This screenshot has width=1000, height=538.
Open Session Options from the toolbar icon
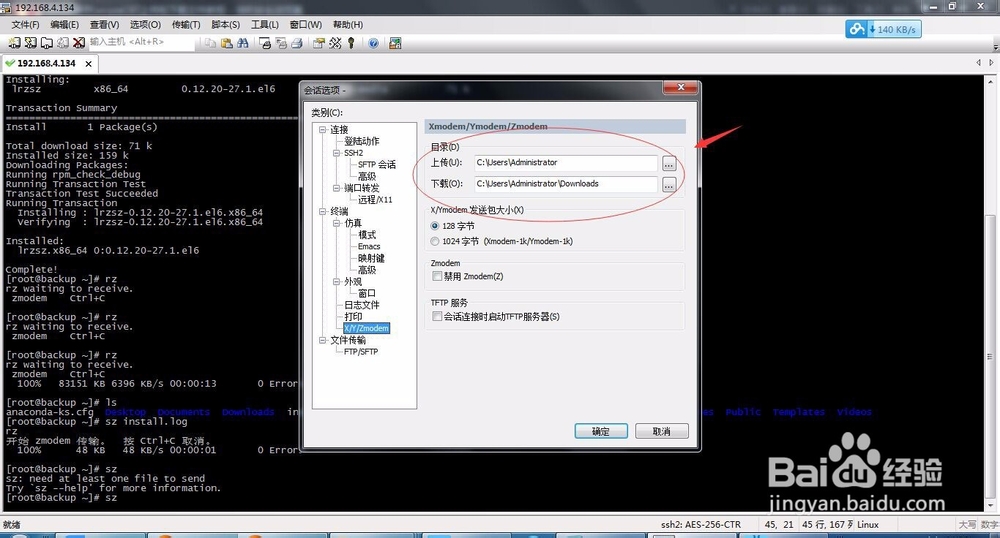pos(319,43)
